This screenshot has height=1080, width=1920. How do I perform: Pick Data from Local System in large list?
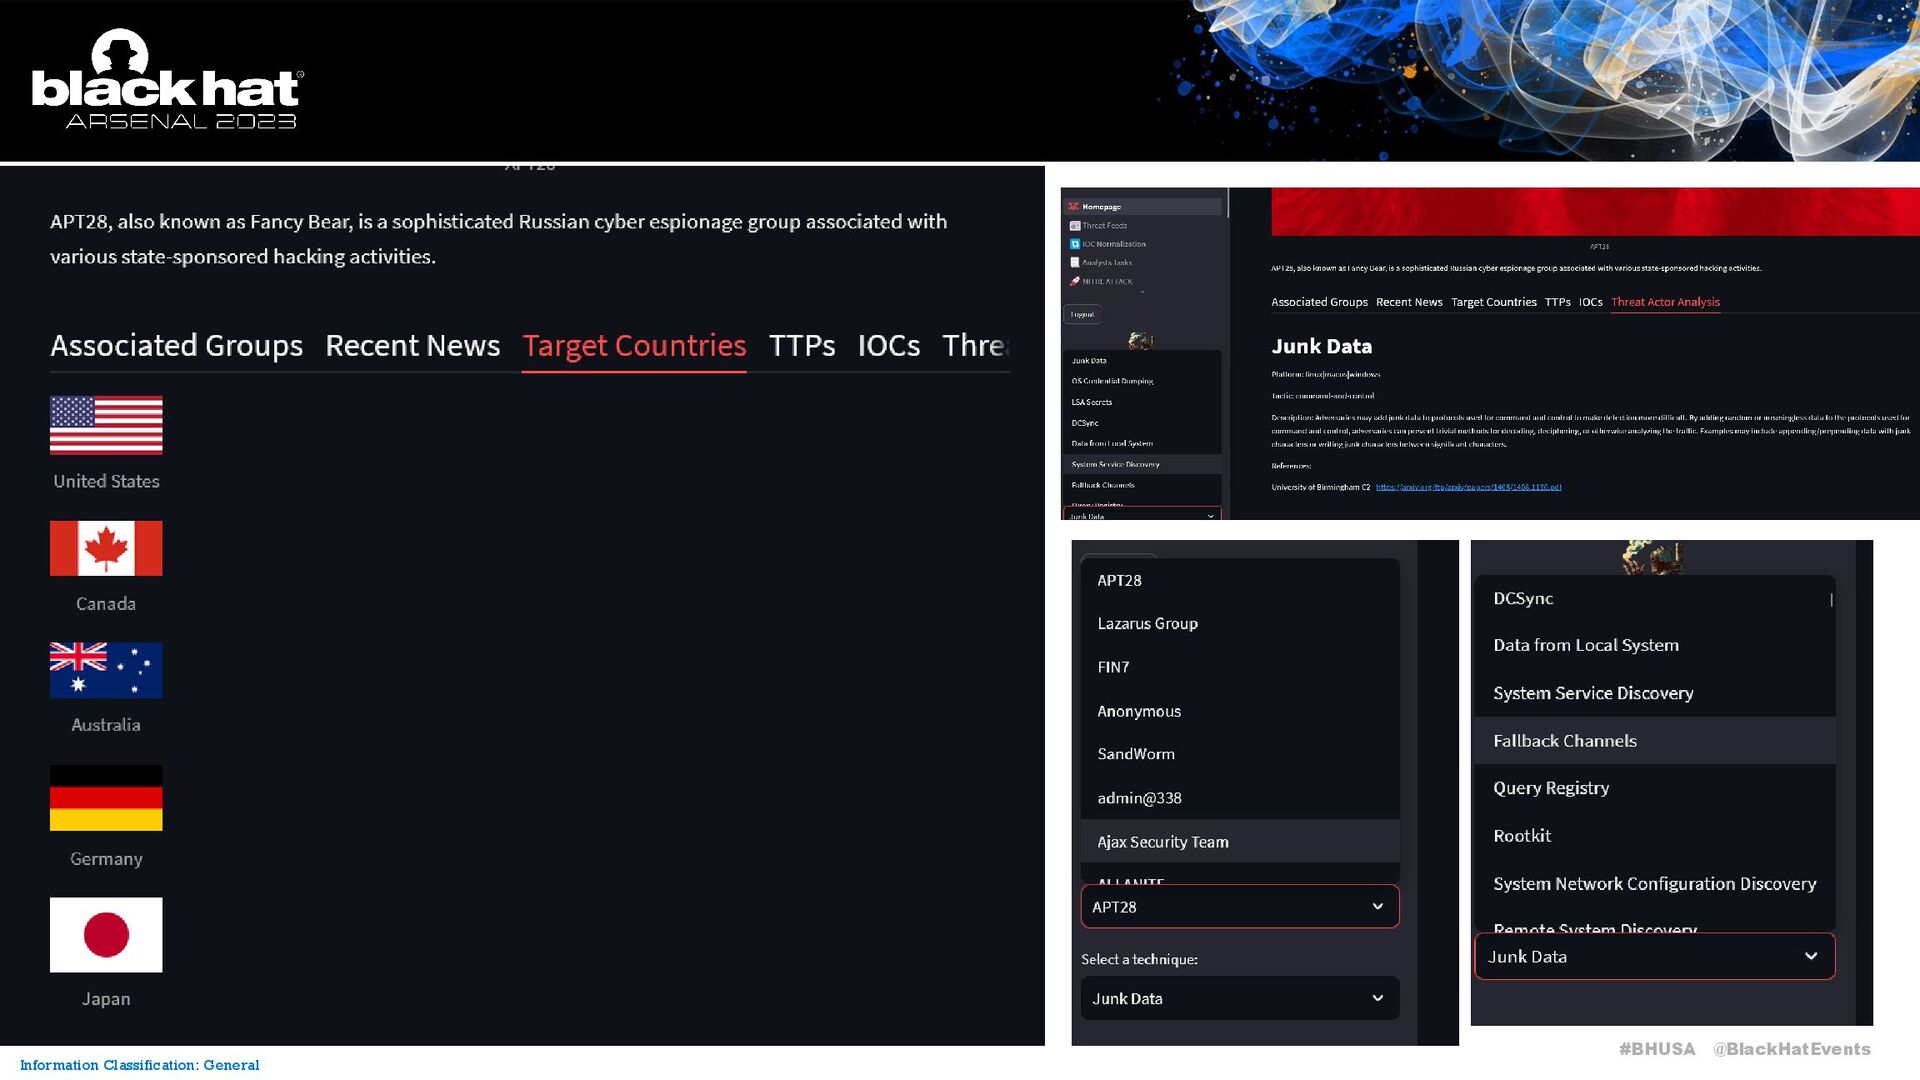pos(1655,645)
